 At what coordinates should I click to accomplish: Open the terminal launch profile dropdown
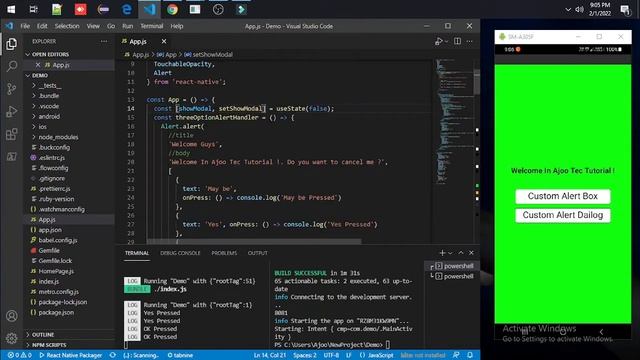[450, 253]
